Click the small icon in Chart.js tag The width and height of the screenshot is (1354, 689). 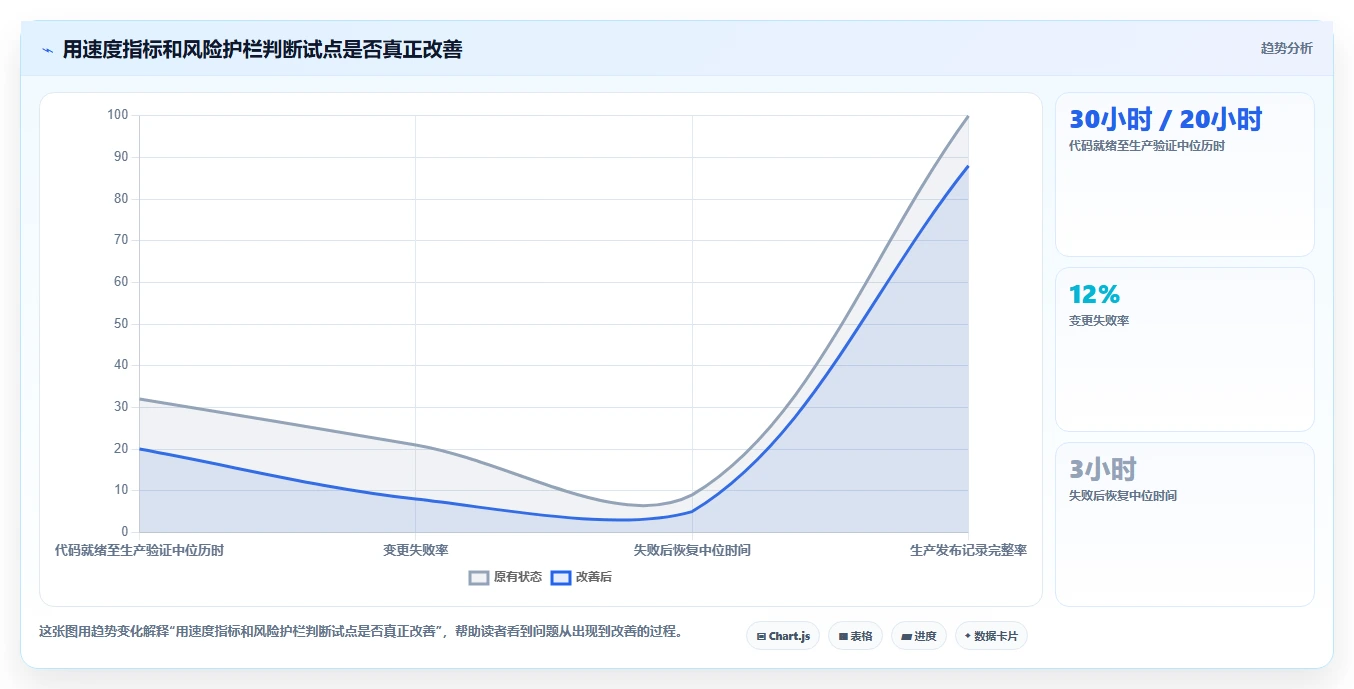[761, 636]
